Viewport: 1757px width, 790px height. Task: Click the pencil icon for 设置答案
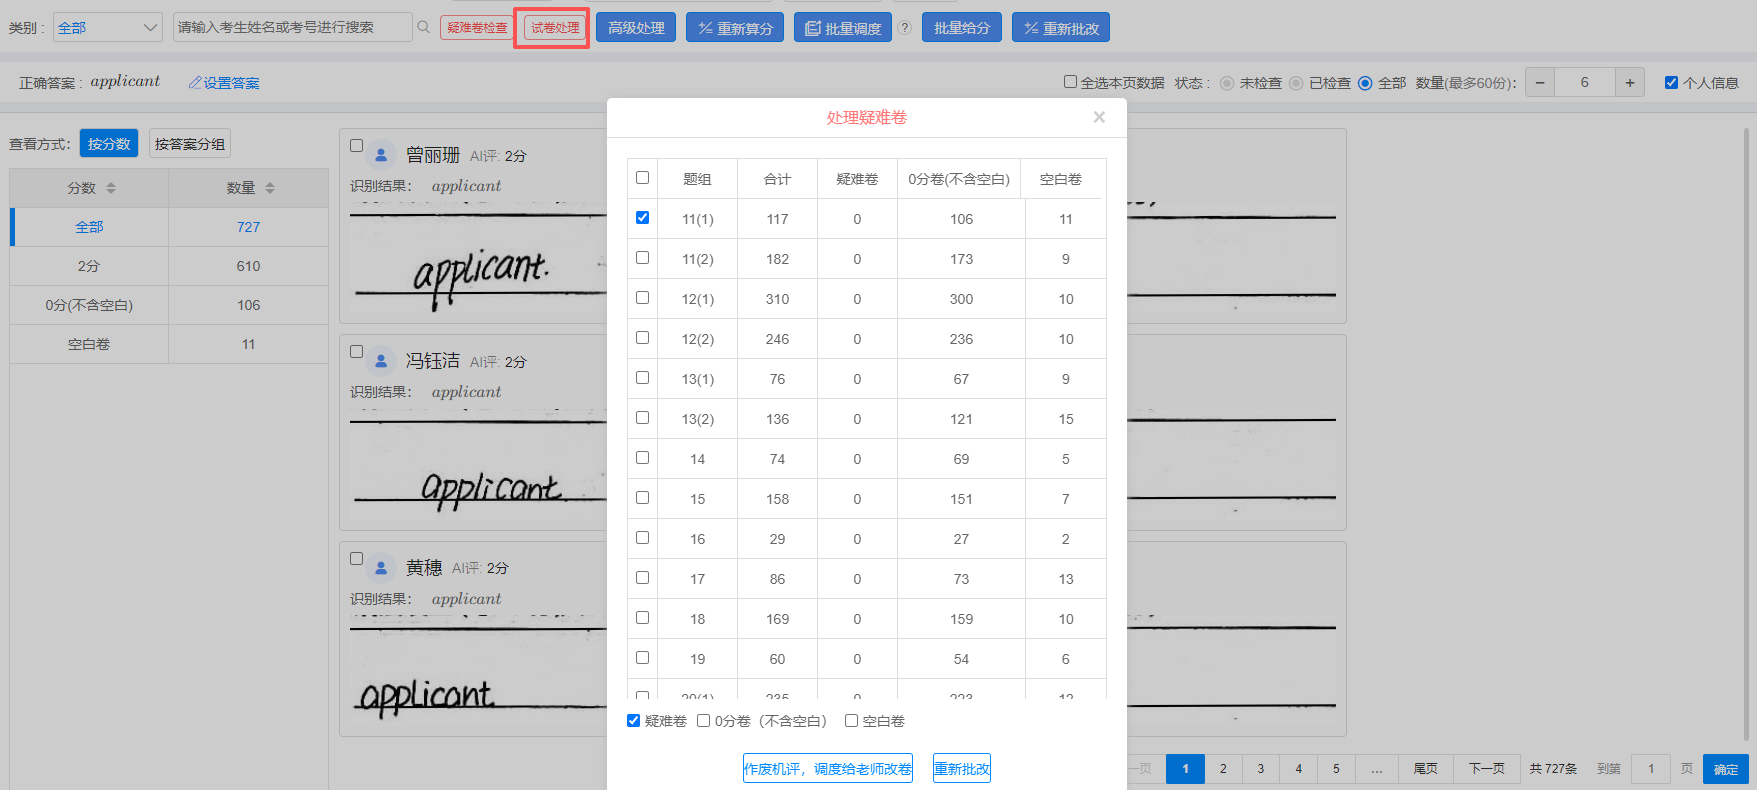point(195,83)
